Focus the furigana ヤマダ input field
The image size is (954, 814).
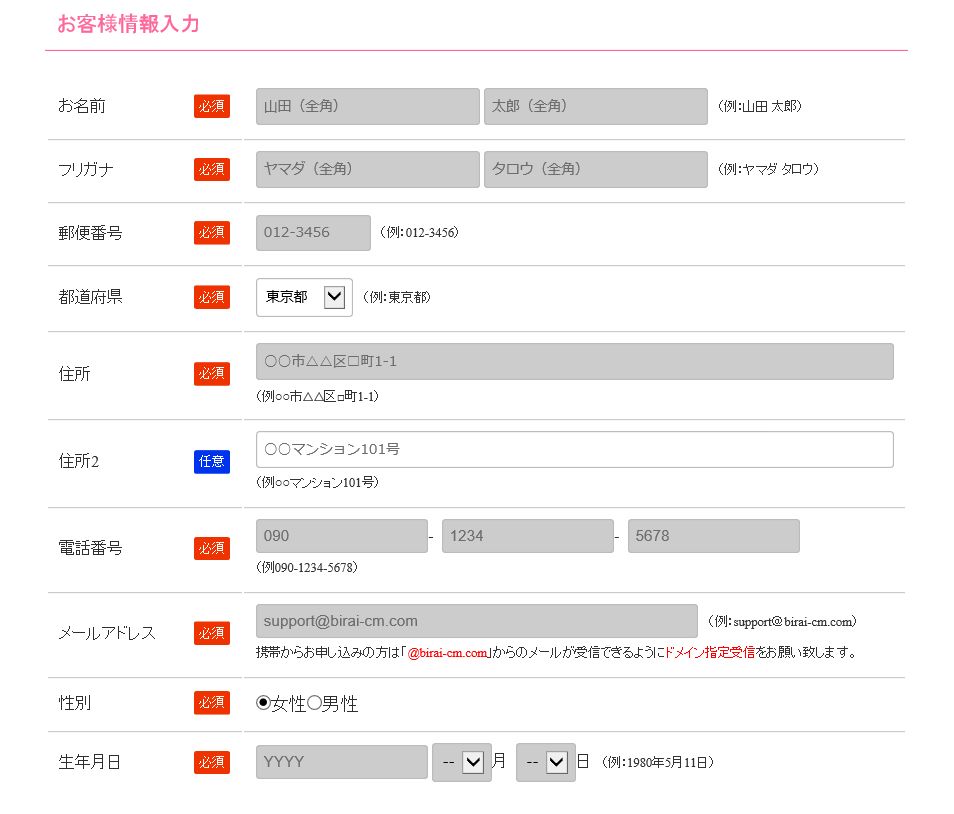(367, 169)
